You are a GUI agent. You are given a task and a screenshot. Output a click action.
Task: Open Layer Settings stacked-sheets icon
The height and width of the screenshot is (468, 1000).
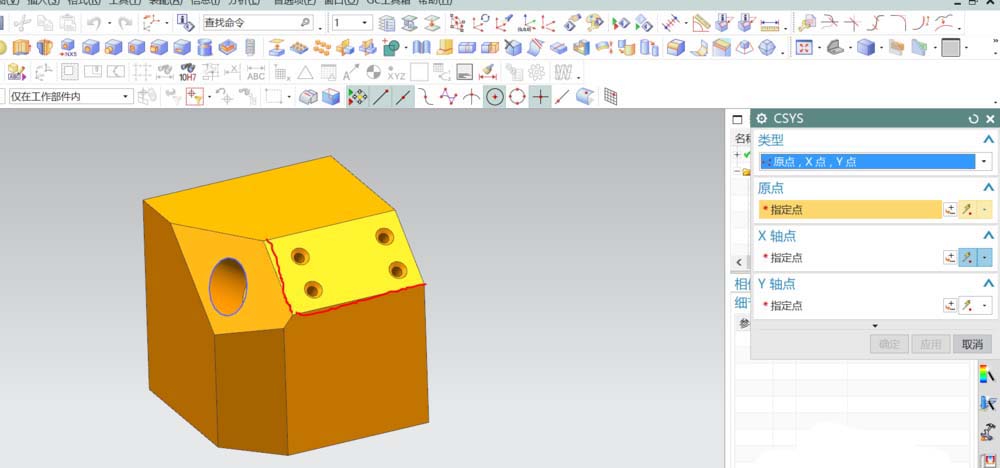(386, 24)
